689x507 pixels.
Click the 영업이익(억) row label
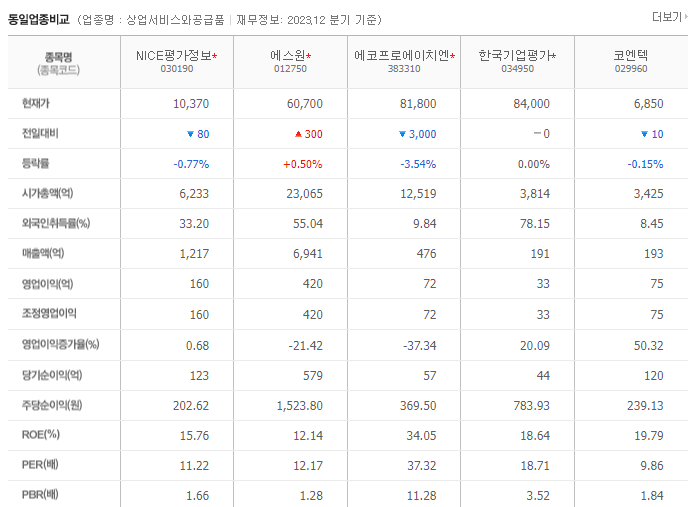pyautogui.click(x=47, y=284)
